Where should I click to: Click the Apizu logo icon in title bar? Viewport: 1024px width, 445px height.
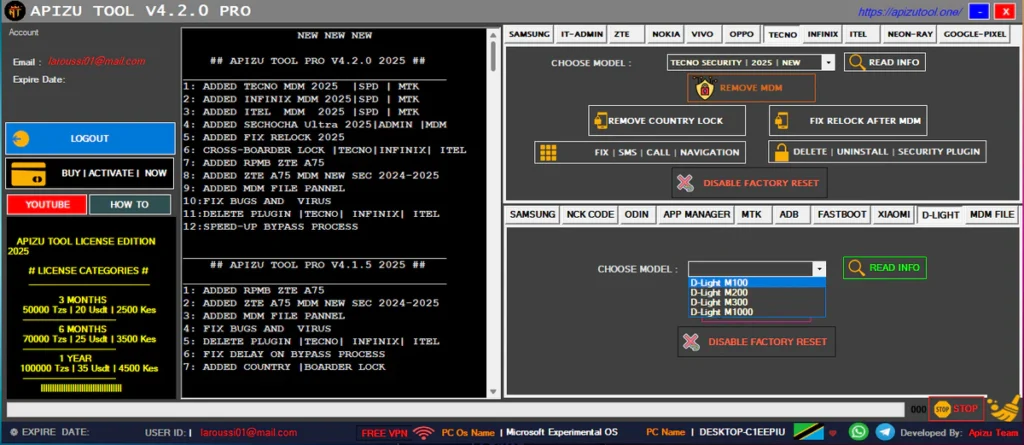click(x=14, y=11)
